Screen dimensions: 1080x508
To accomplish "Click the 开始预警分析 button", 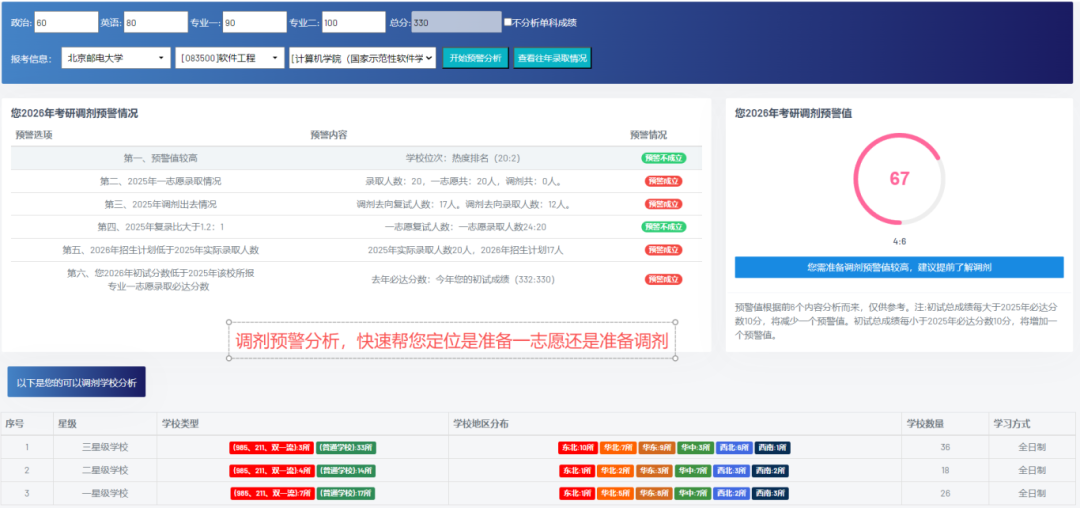I will (475, 58).
